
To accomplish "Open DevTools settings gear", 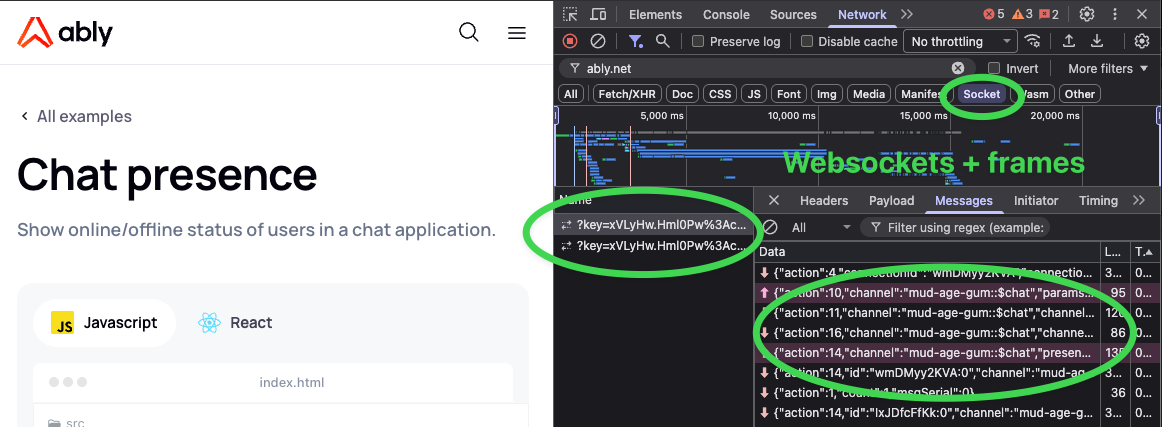I will coord(1087,14).
